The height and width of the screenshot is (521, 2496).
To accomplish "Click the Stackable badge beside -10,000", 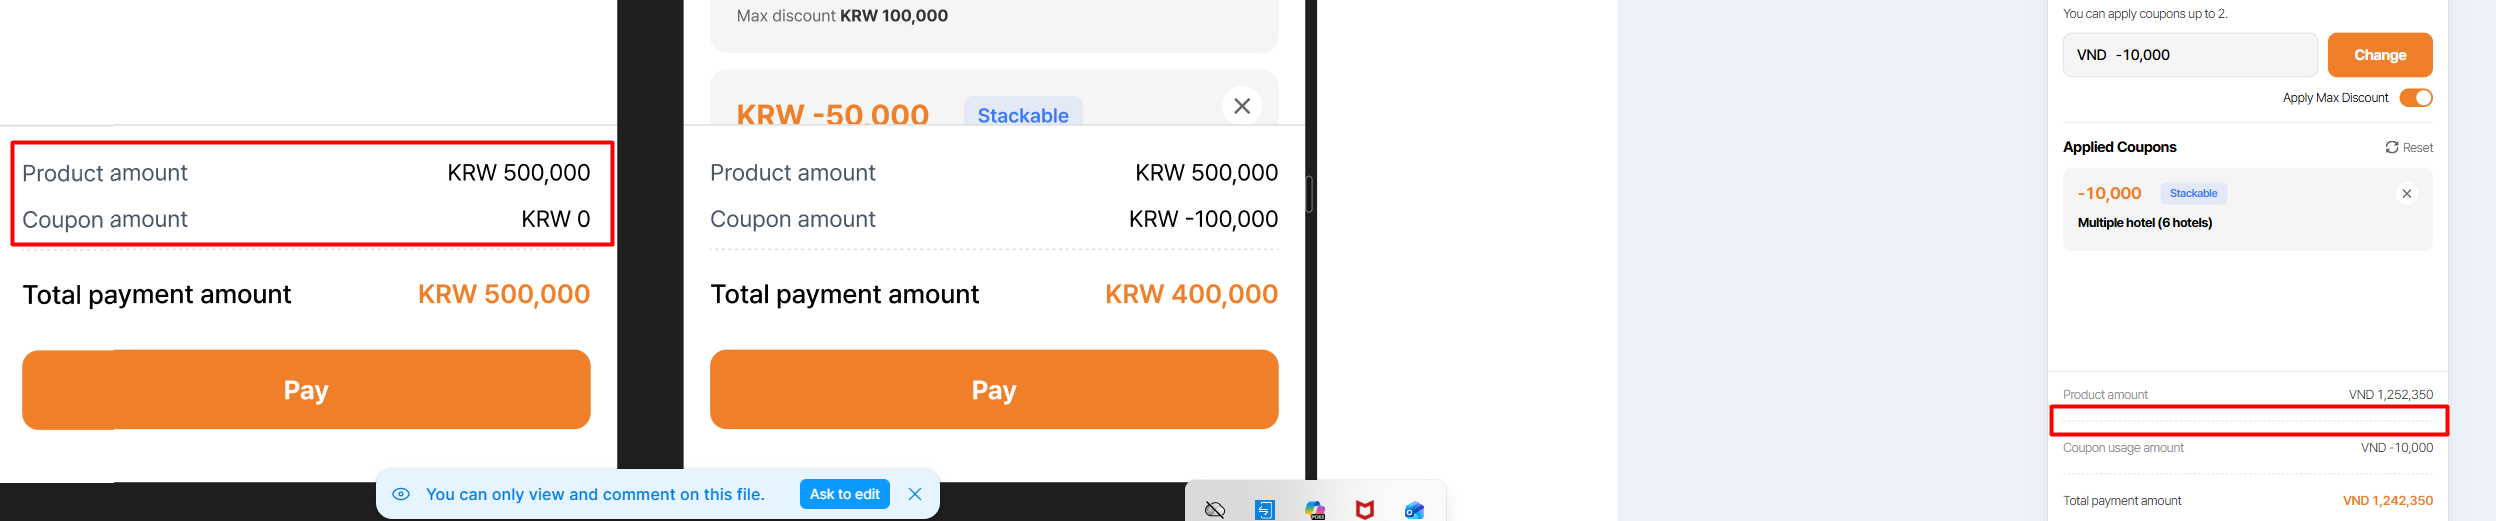I will tap(2193, 194).
